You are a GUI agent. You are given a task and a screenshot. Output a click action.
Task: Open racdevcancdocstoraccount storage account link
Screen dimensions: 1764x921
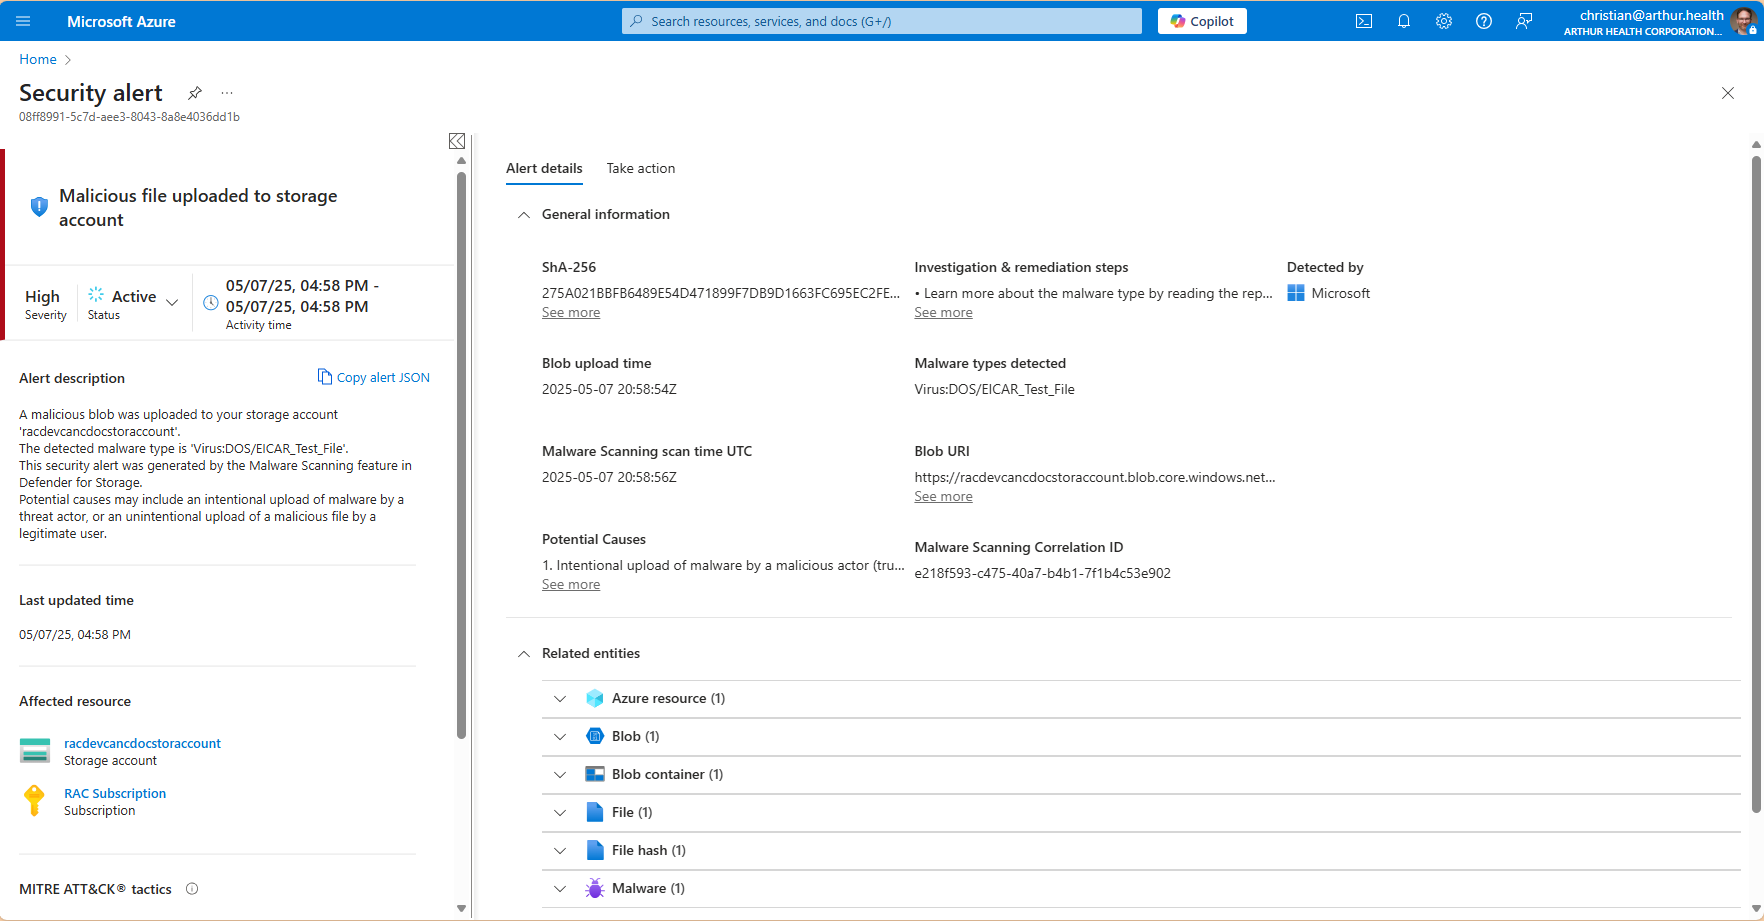click(142, 743)
